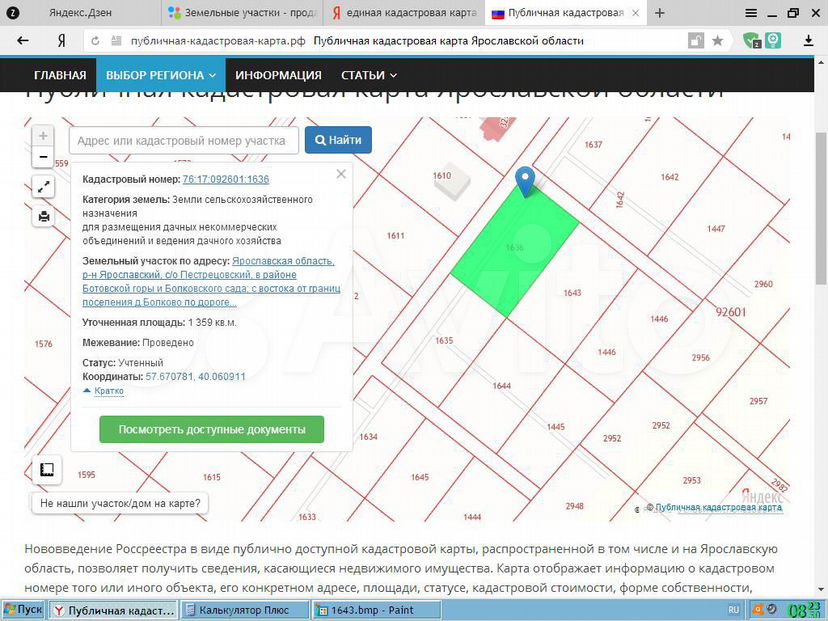Image resolution: width=828 pixels, height=621 pixels.
Task: Collapse details via Кратко link
Action: point(108,391)
